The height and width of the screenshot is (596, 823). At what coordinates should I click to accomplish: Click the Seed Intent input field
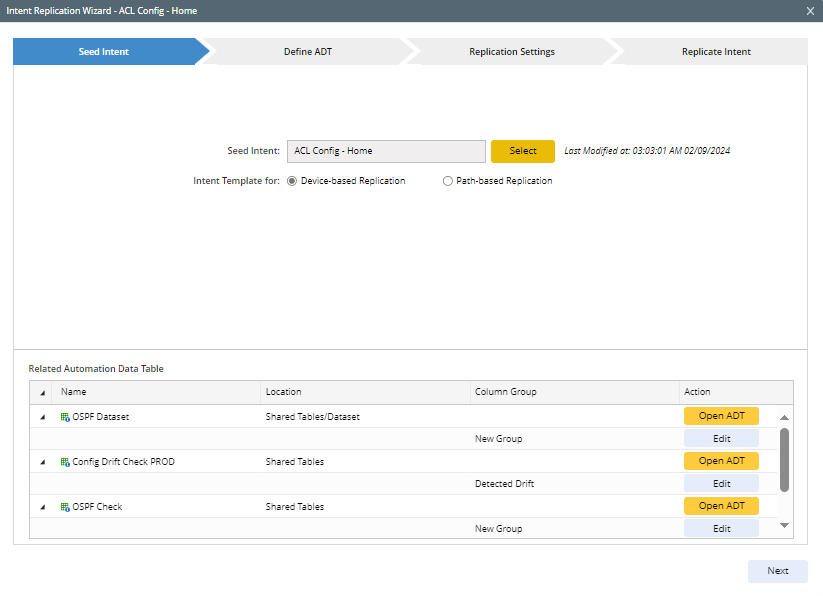tap(386, 151)
